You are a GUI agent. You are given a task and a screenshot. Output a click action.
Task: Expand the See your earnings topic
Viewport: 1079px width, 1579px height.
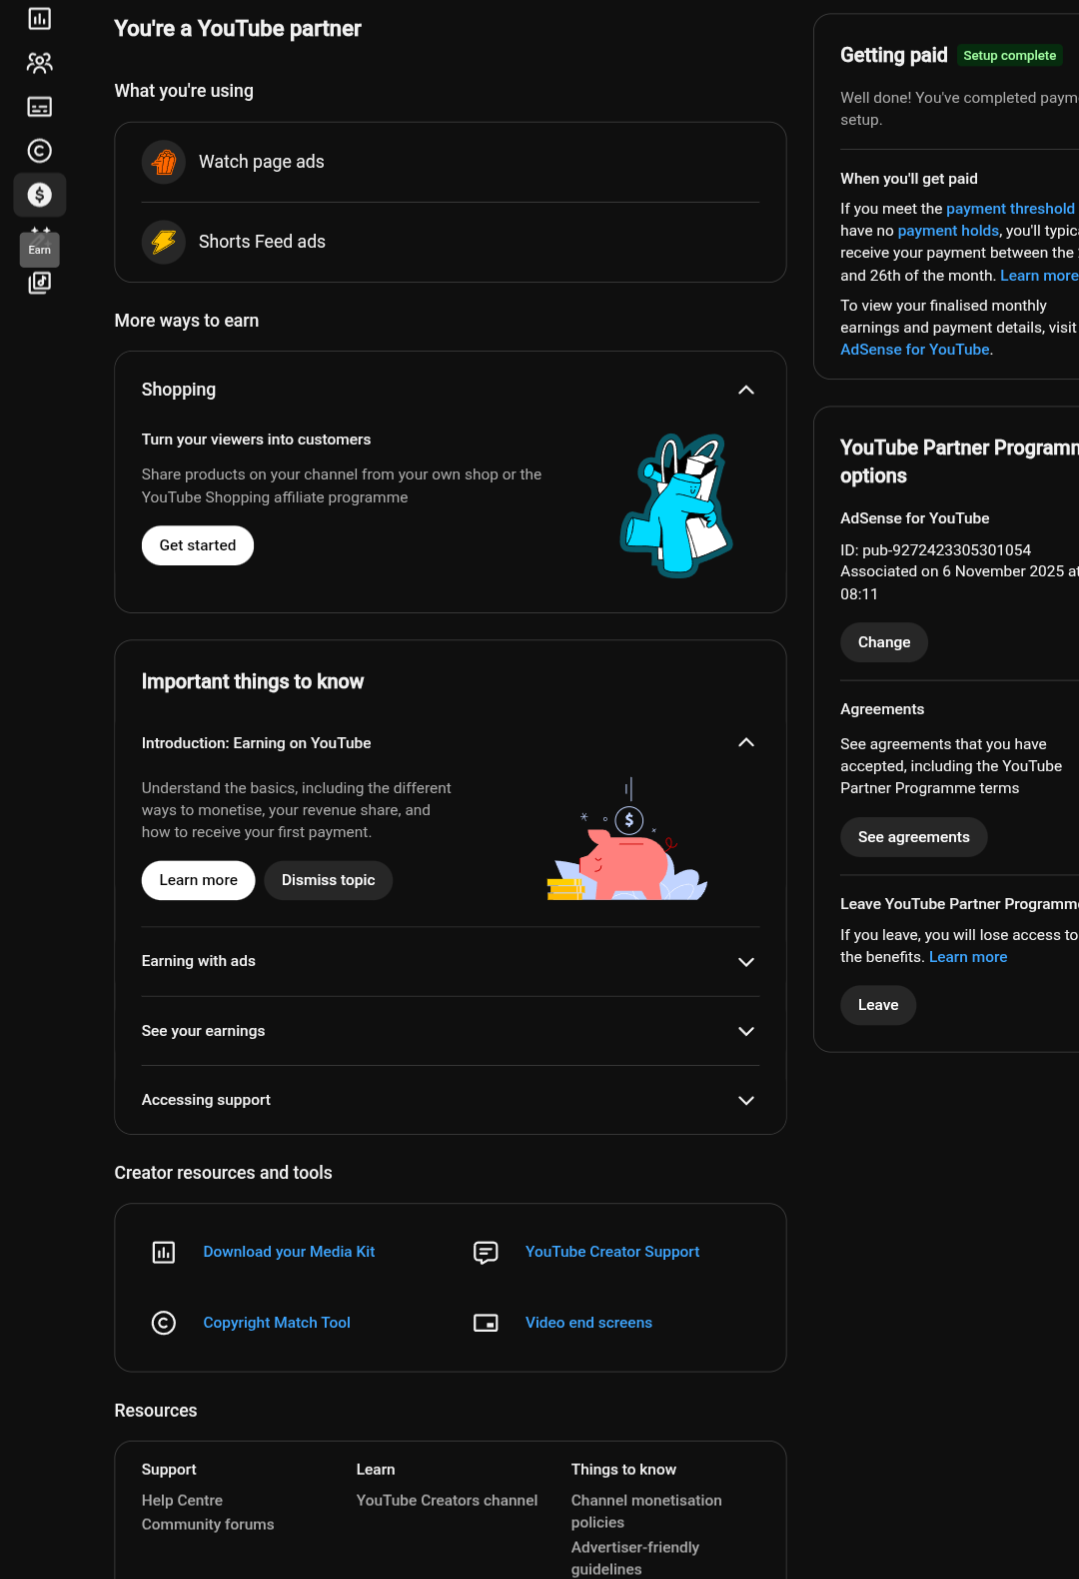[746, 1031]
